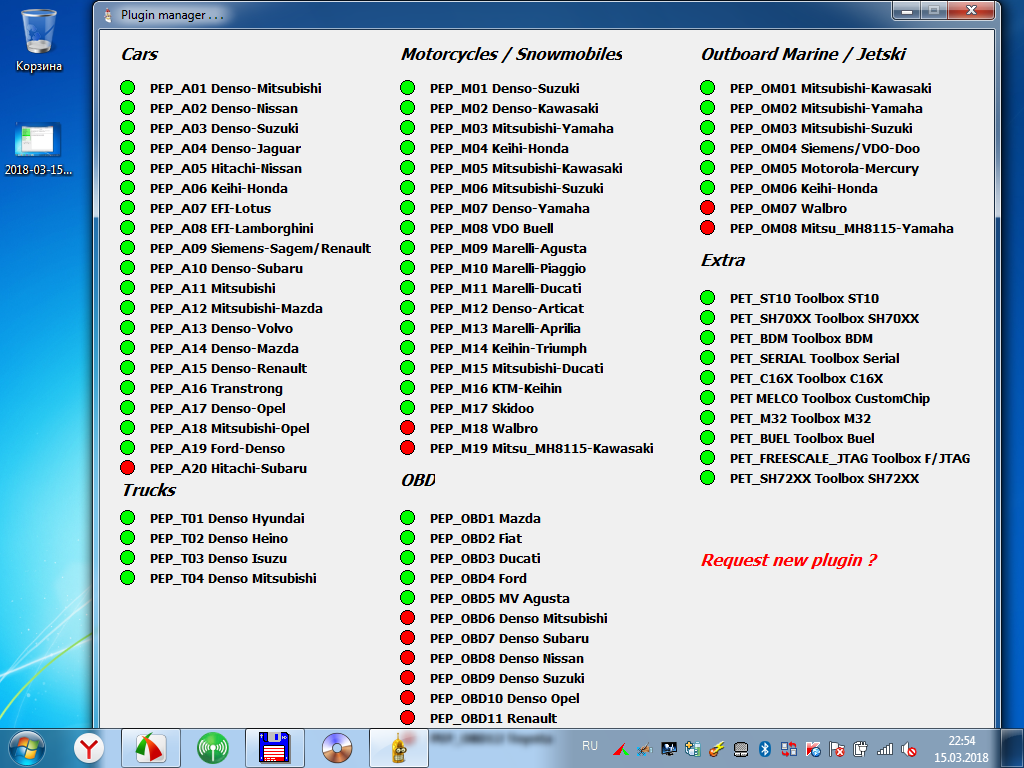1024x768 pixels.
Task: Open the red-green umbrella app in the taskbar
Action: [x=151, y=748]
